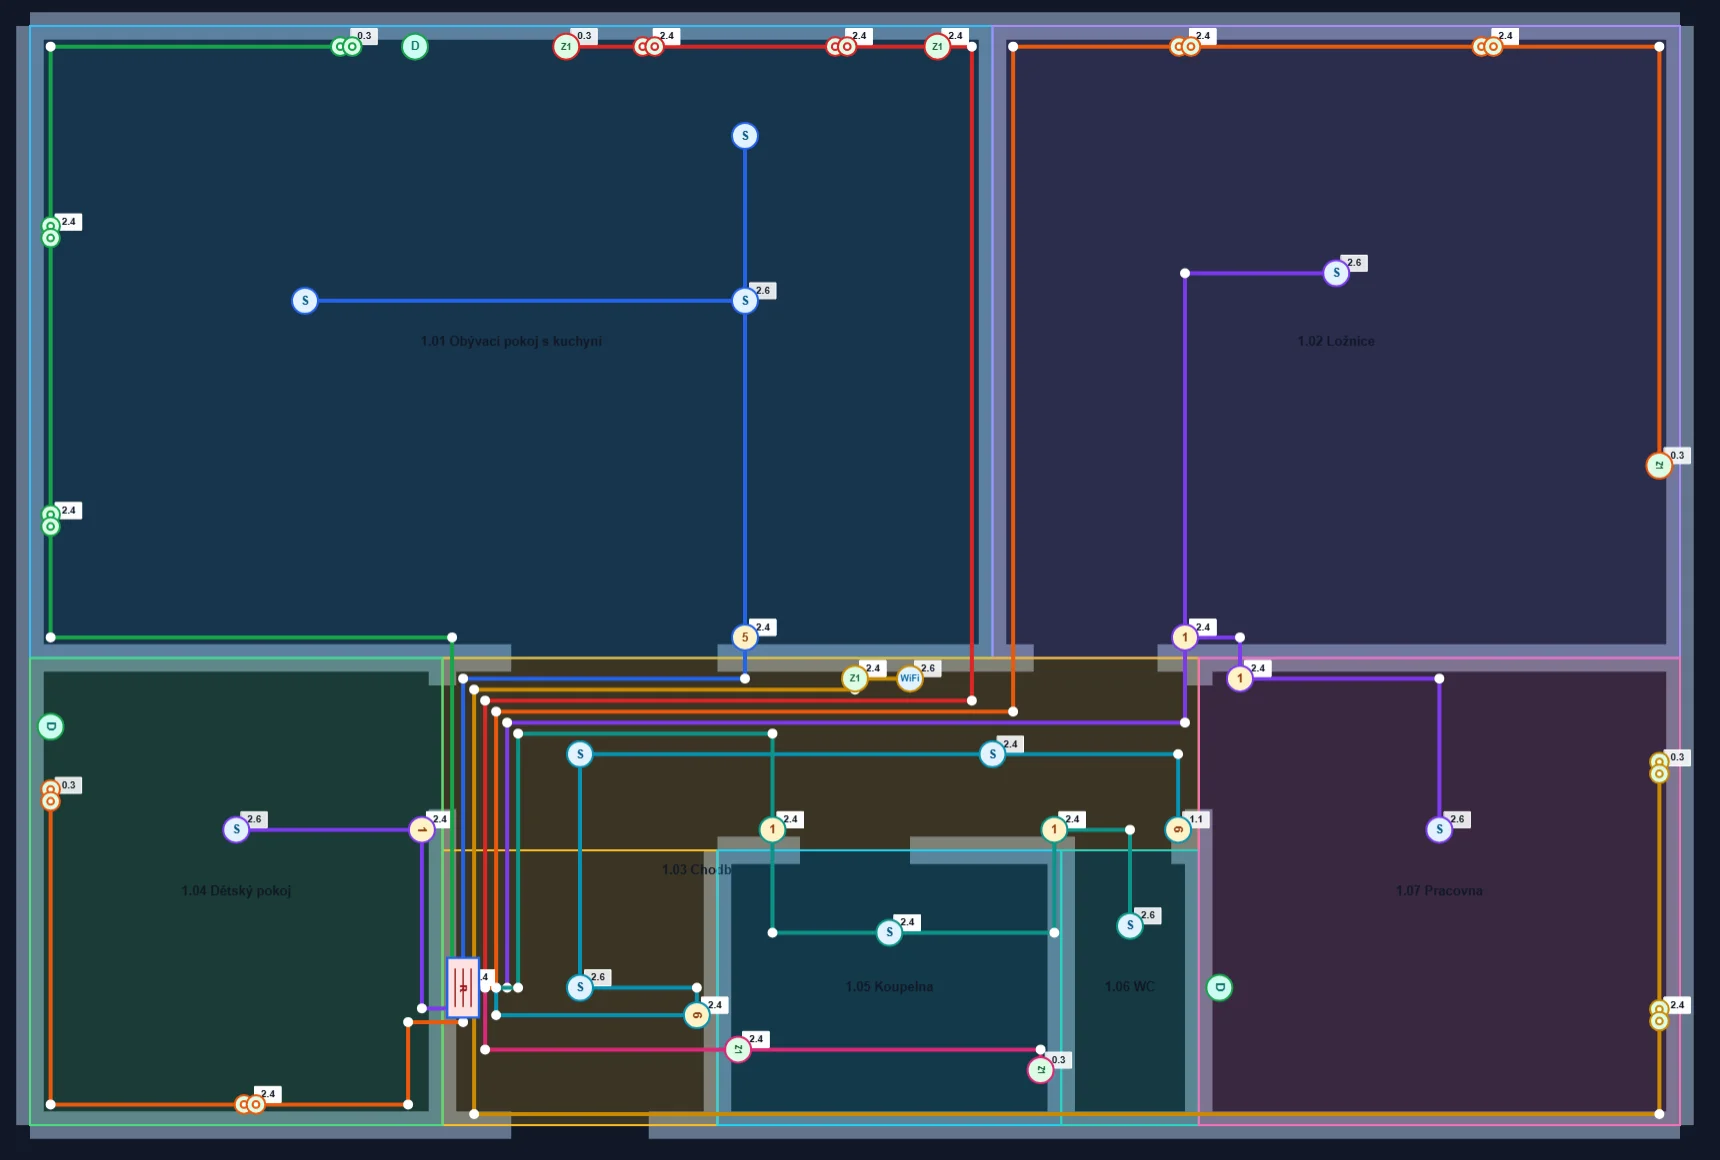Click the light S in WC room
Screen dimensions: 1720x1160
click(1130, 925)
